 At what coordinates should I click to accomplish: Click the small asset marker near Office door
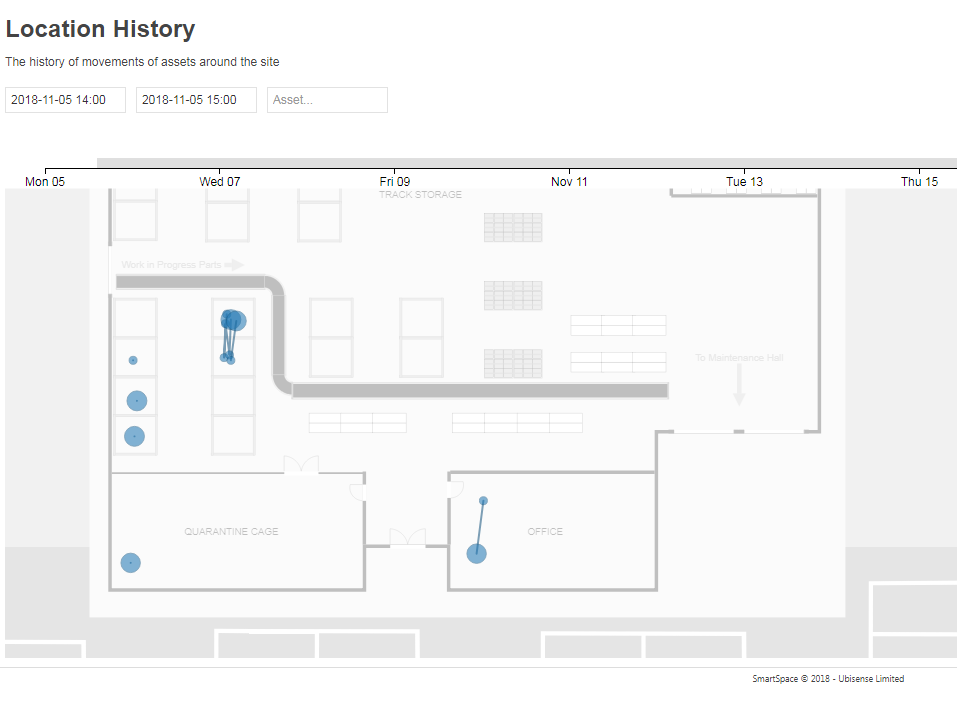[483, 501]
